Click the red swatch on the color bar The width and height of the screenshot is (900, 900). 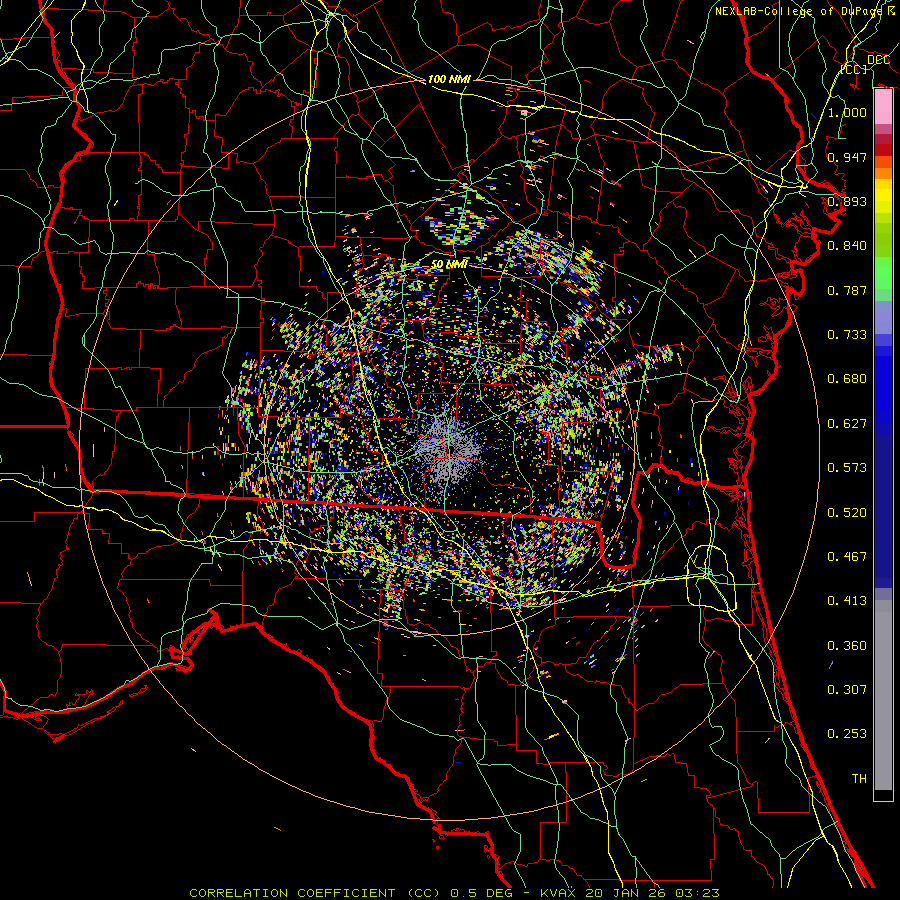pos(883,150)
